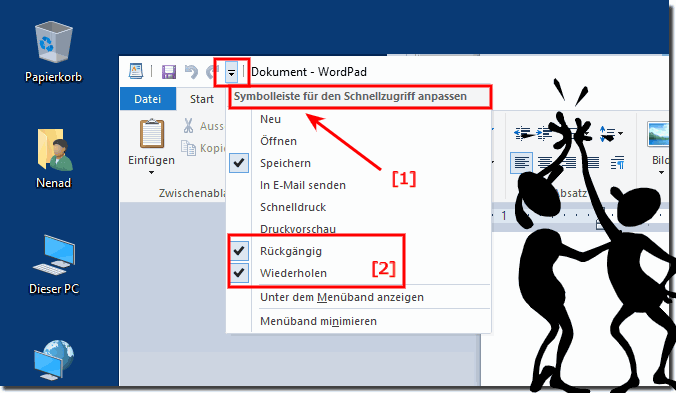The width and height of the screenshot is (676, 393).
Task: Open the network globe desktop icon
Action: [53, 360]
